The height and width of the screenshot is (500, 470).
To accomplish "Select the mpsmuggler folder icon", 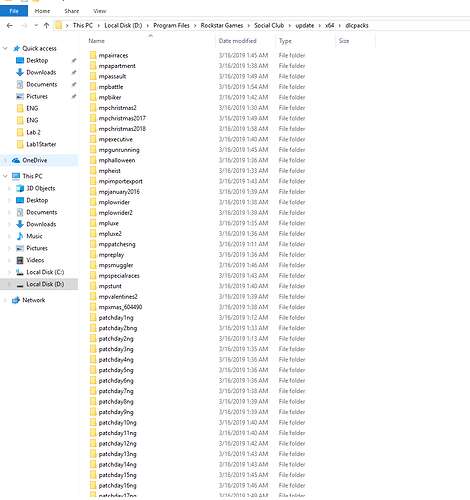I will [x=93, y=265].
